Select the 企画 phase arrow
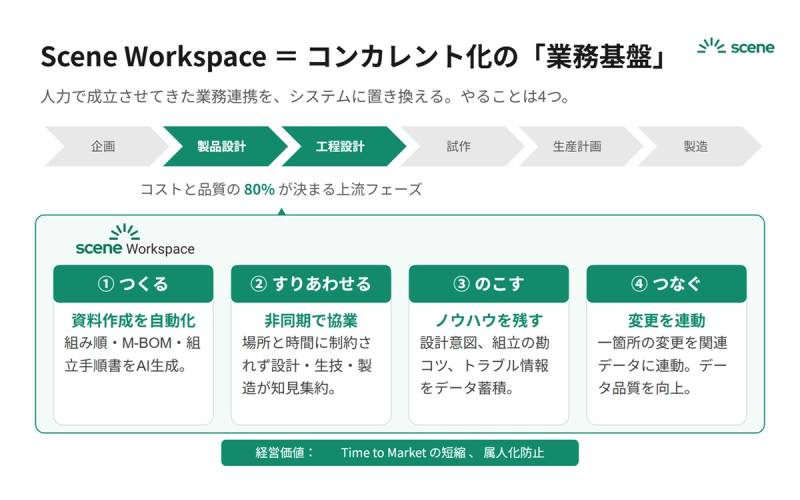 pos(107,146)
